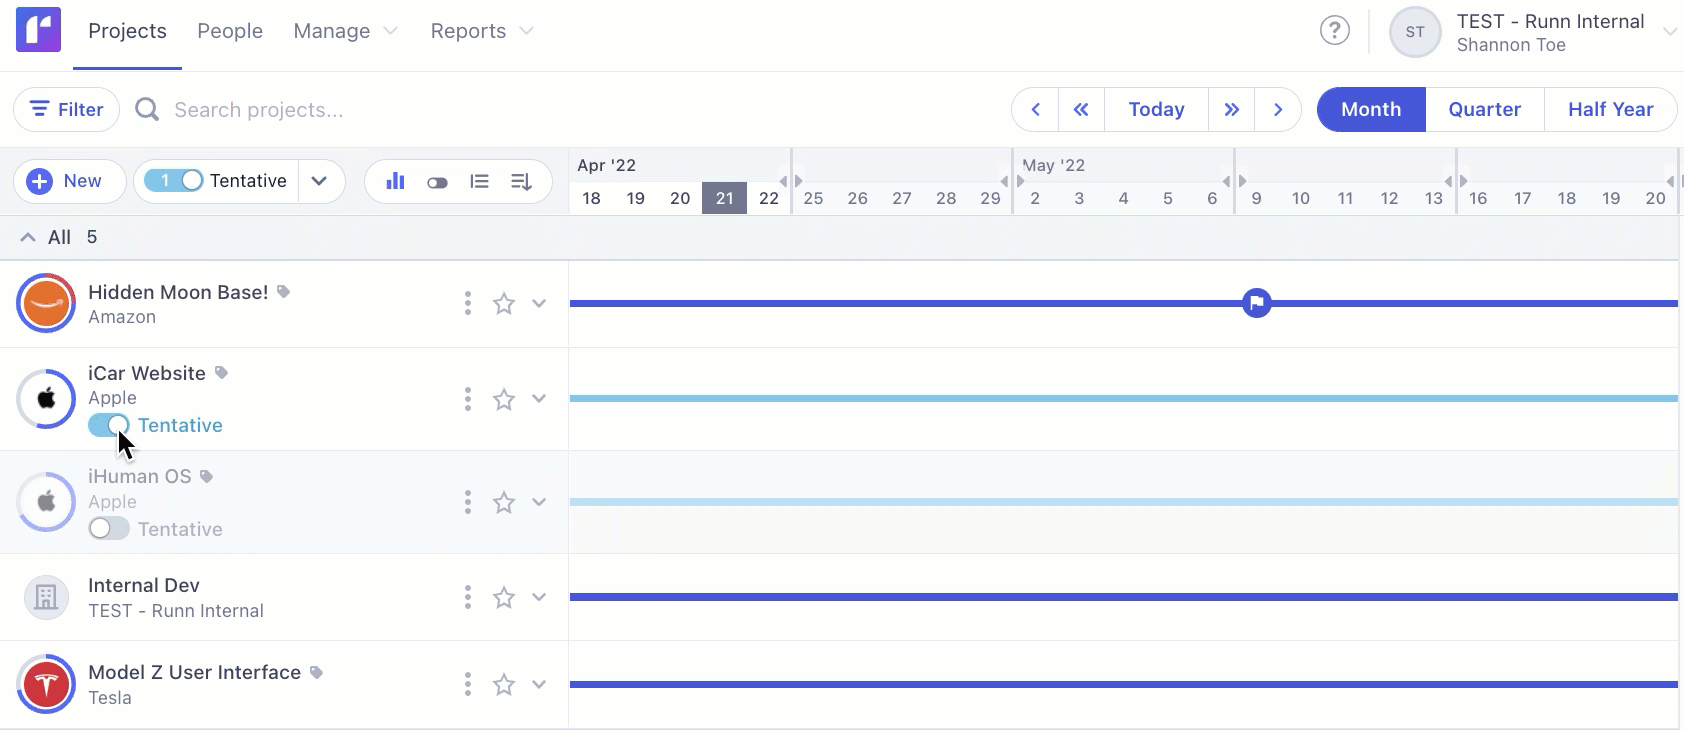Click the Runn logo icon
The image size is (1684, 730).
click(x=38, y=30)
